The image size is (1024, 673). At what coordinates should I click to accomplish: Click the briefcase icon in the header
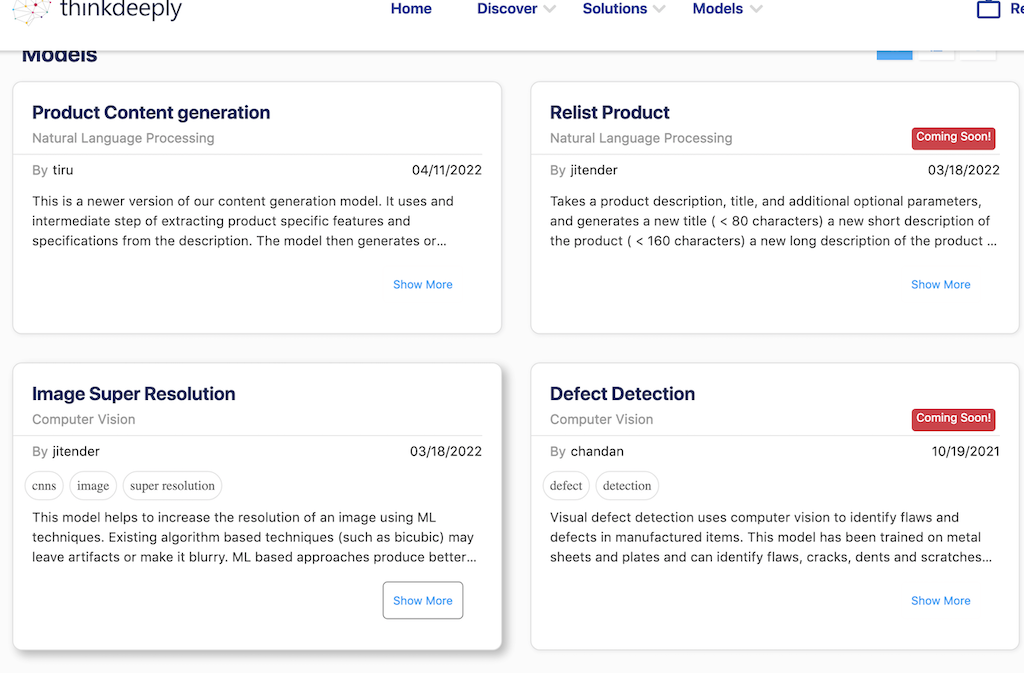[x=988, y=10]
